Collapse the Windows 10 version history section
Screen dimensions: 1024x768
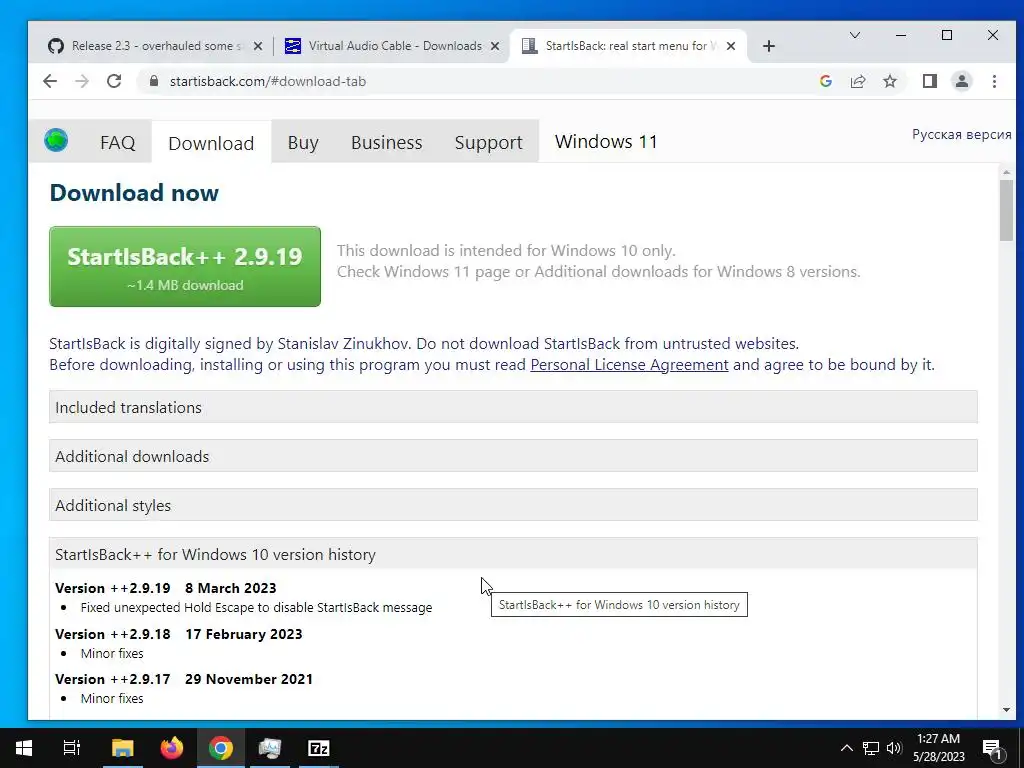(x=513, y=554)
